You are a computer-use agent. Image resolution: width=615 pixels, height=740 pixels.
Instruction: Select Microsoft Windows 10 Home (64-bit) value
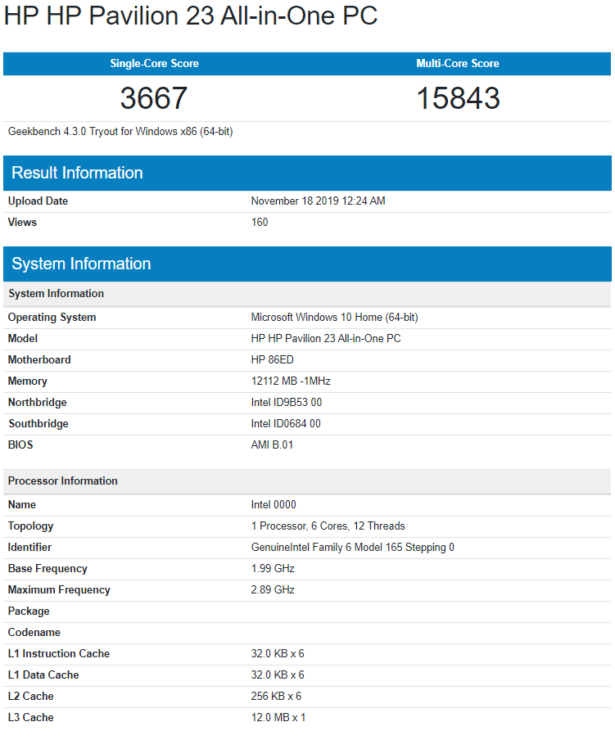pos(335,317)
